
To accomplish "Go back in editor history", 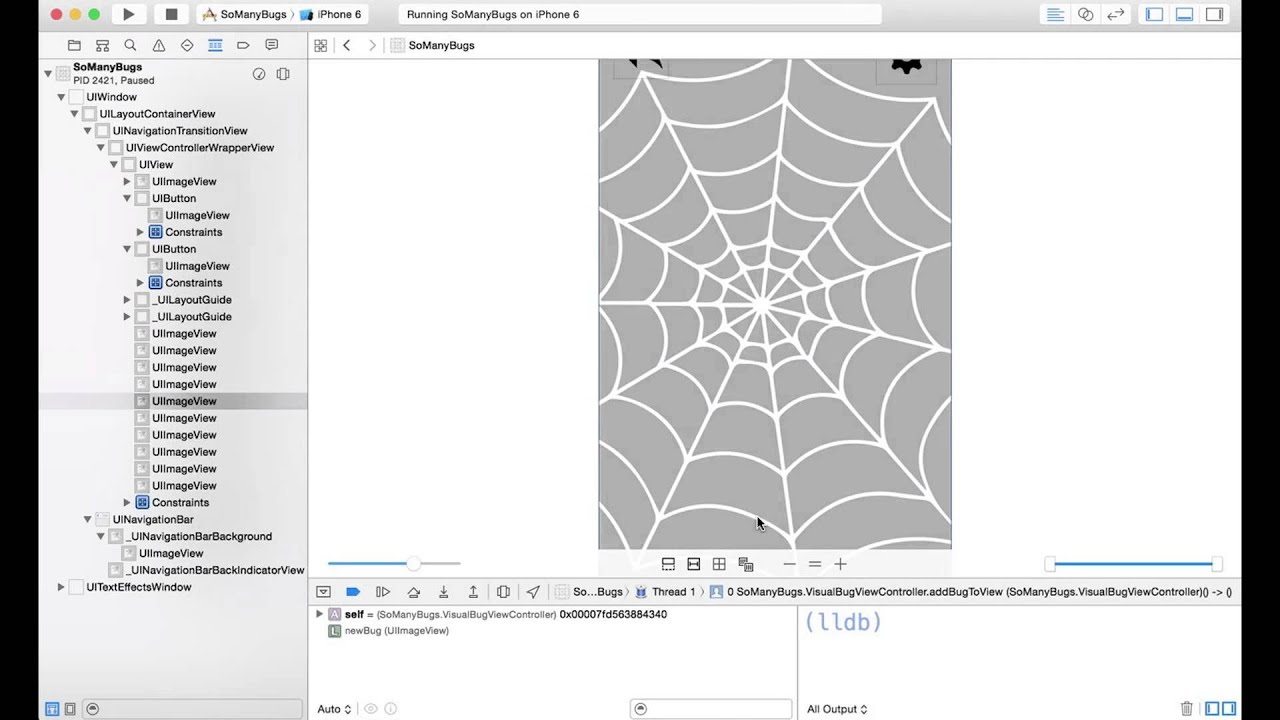I will (x=347, y=45).
